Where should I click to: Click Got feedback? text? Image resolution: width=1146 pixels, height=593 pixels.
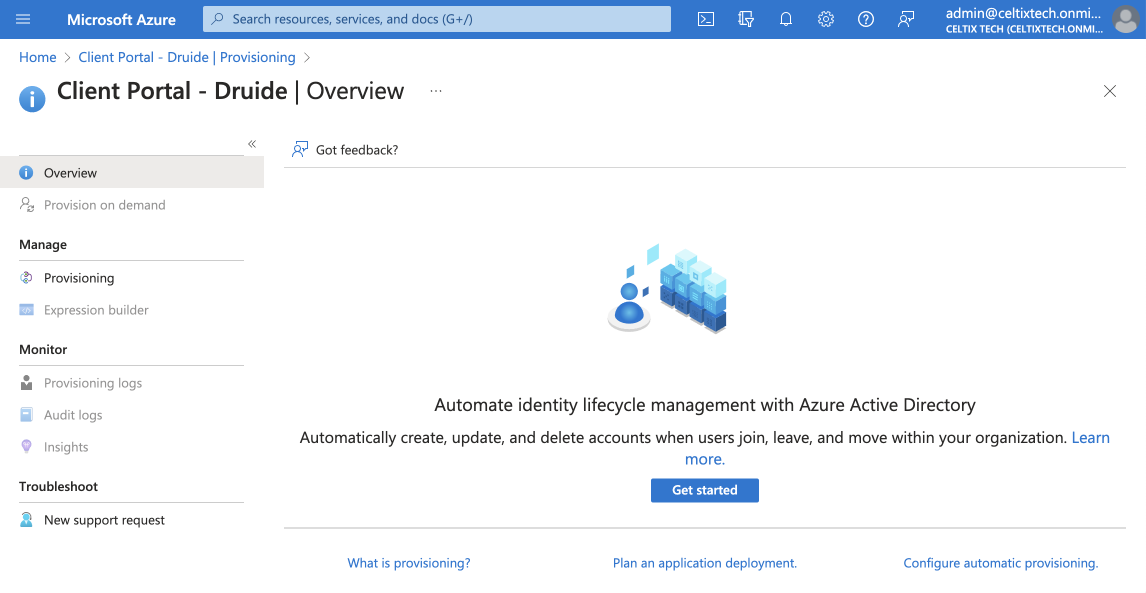tap(357, 150)
